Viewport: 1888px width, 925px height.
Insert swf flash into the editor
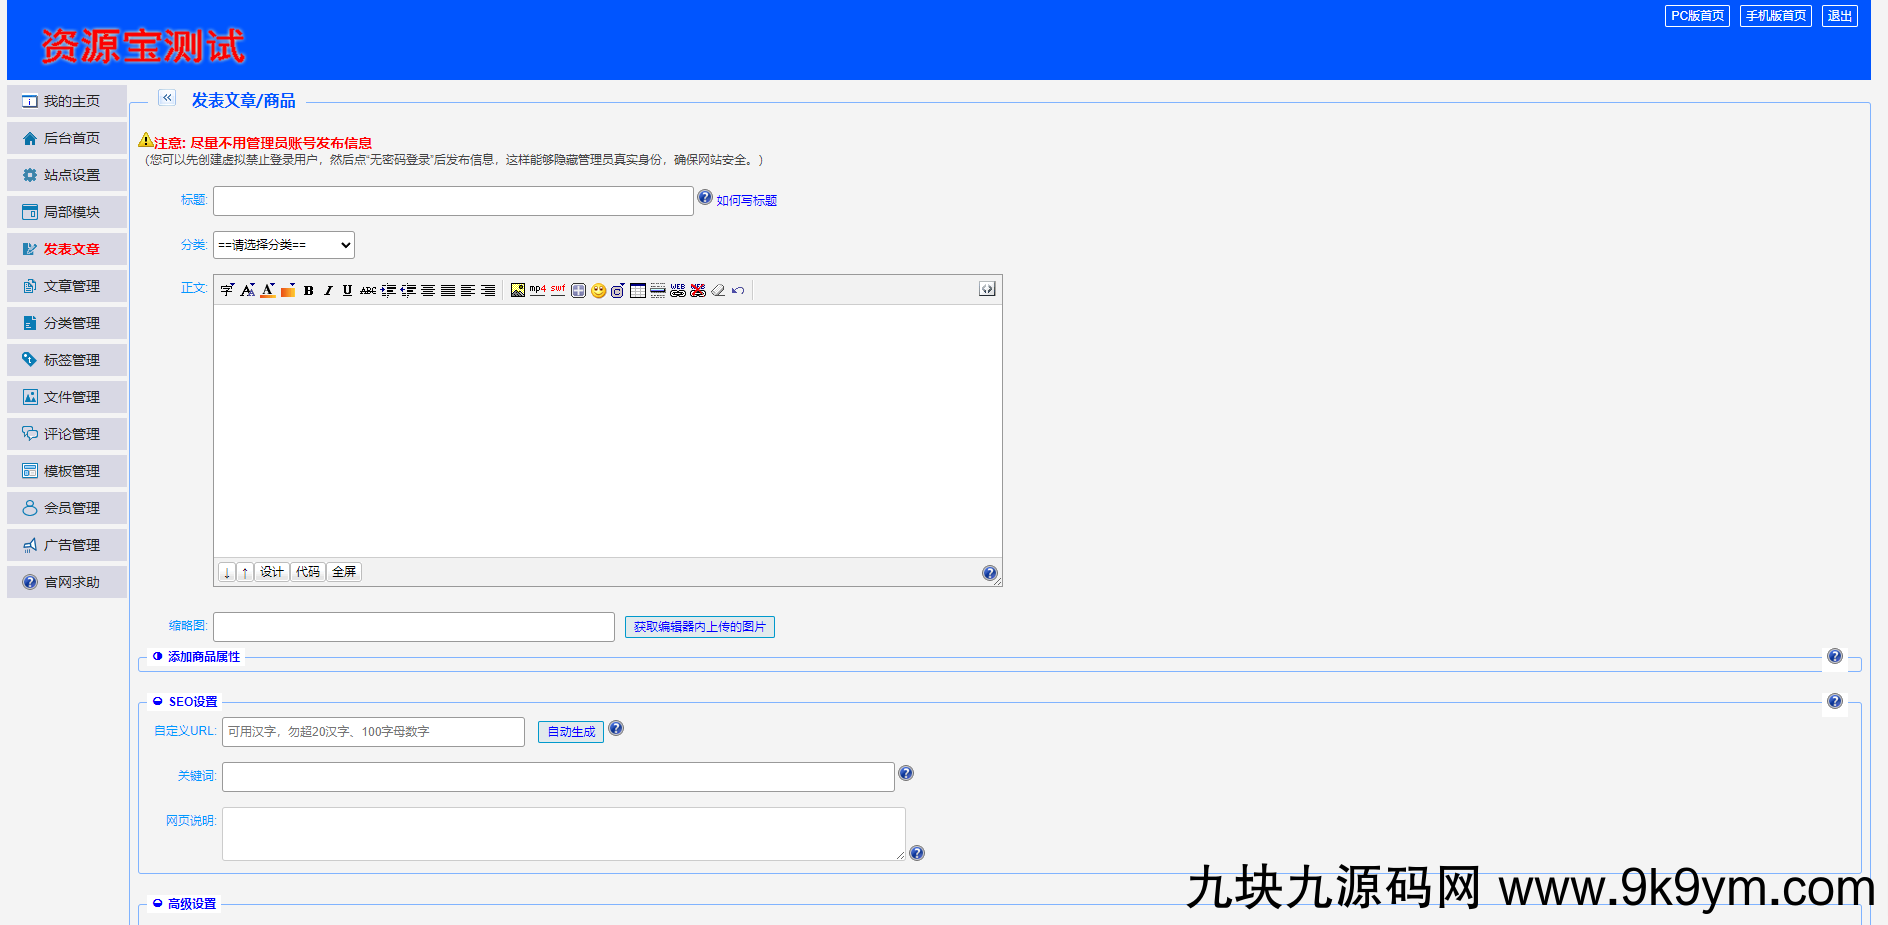point(558,290)
